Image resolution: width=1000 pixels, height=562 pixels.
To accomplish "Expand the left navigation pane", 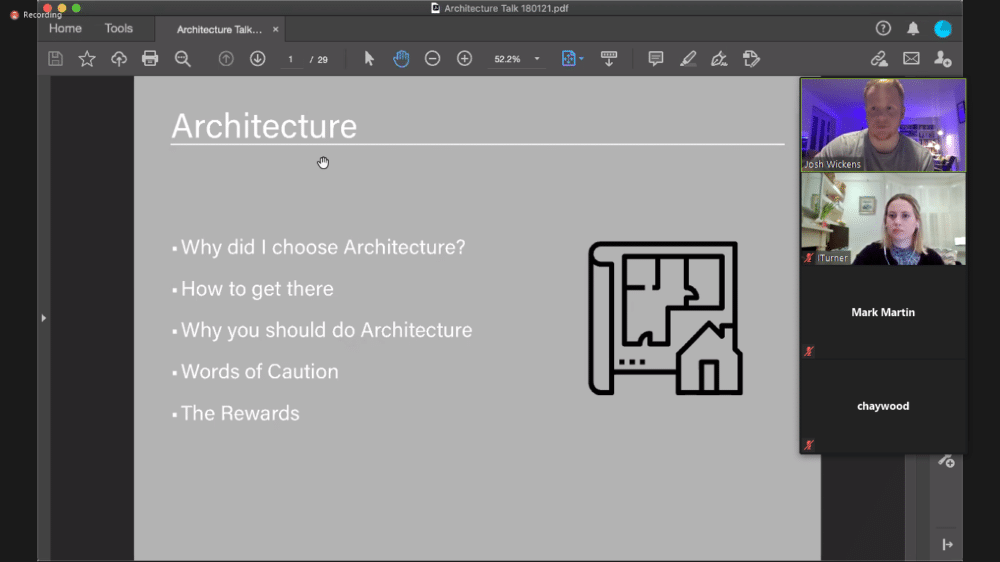I will tap(43, 318).
